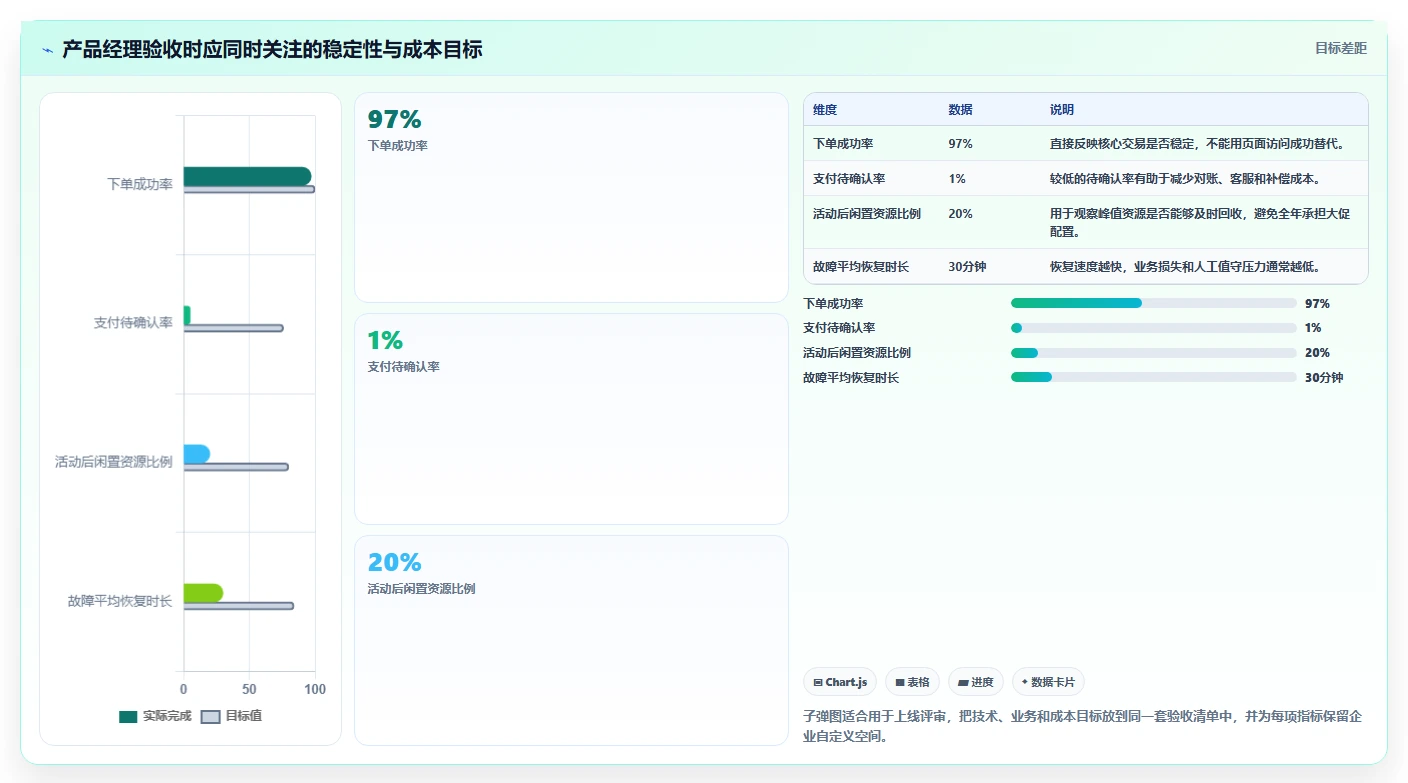This screenshot has height=783, width=1408.
Task: Click the lightning icon beside the title
Action: (48, 50)
